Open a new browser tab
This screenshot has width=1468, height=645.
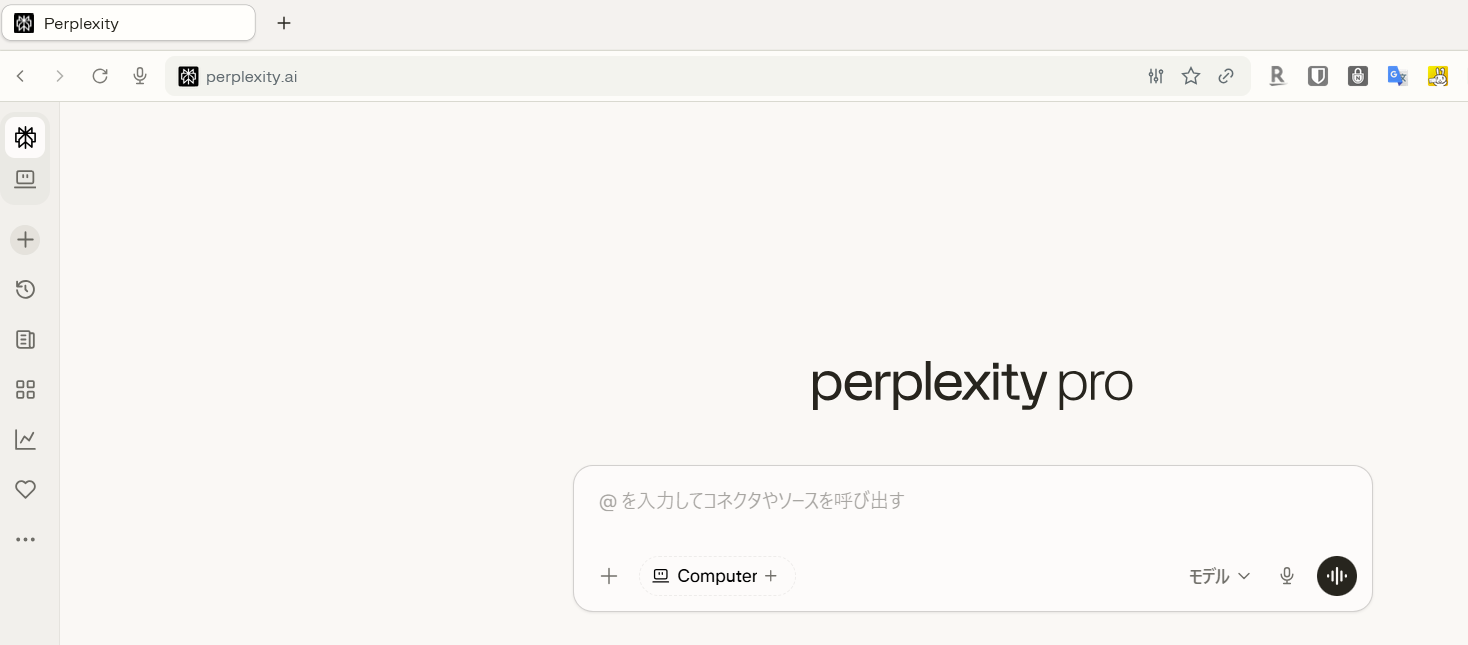click(284, 23)
